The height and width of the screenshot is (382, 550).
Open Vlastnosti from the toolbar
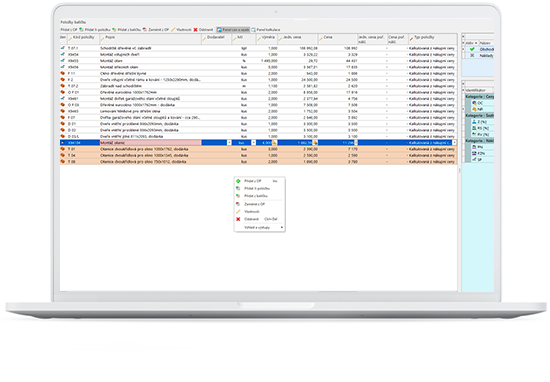[181, 30]
